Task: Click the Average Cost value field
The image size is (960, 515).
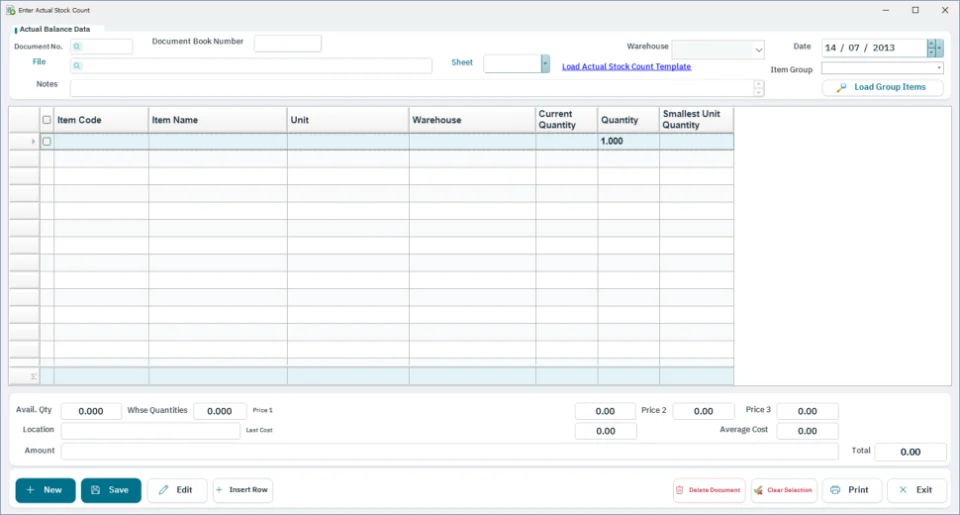Action: click(808, 431)
